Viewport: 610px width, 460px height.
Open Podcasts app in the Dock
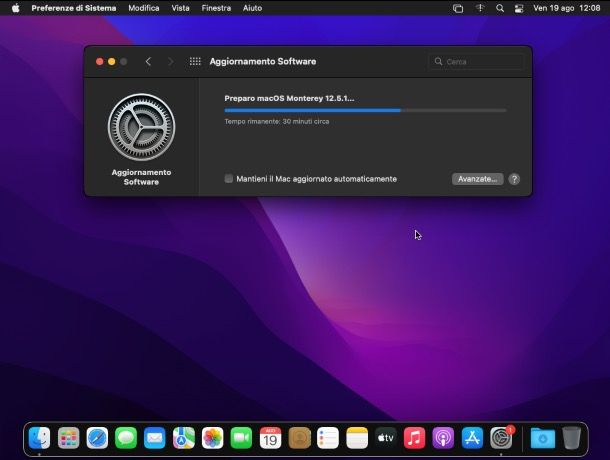click(x=443, y=438)
